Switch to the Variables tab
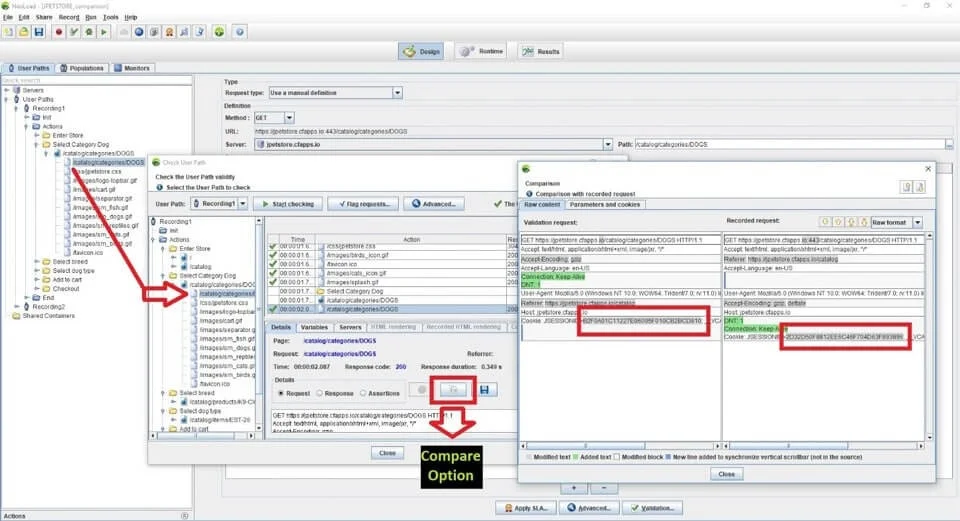Screen dimensions: 960x521 (x=314, y=328)
